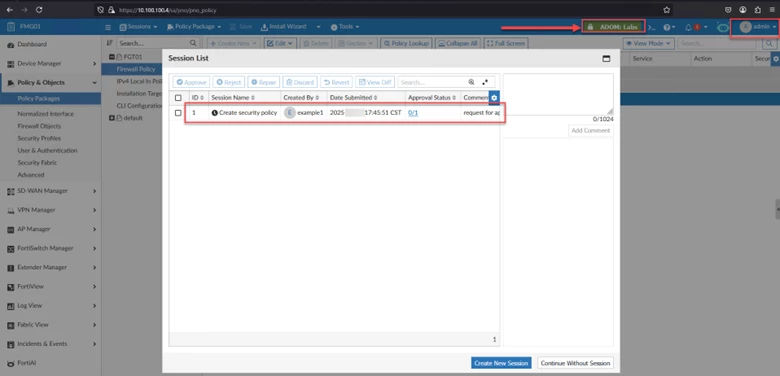This screenshot has height=376, width=780.
Task: Click the FortiSwitch Manager sidebar icon
Action: pos(10,248)
